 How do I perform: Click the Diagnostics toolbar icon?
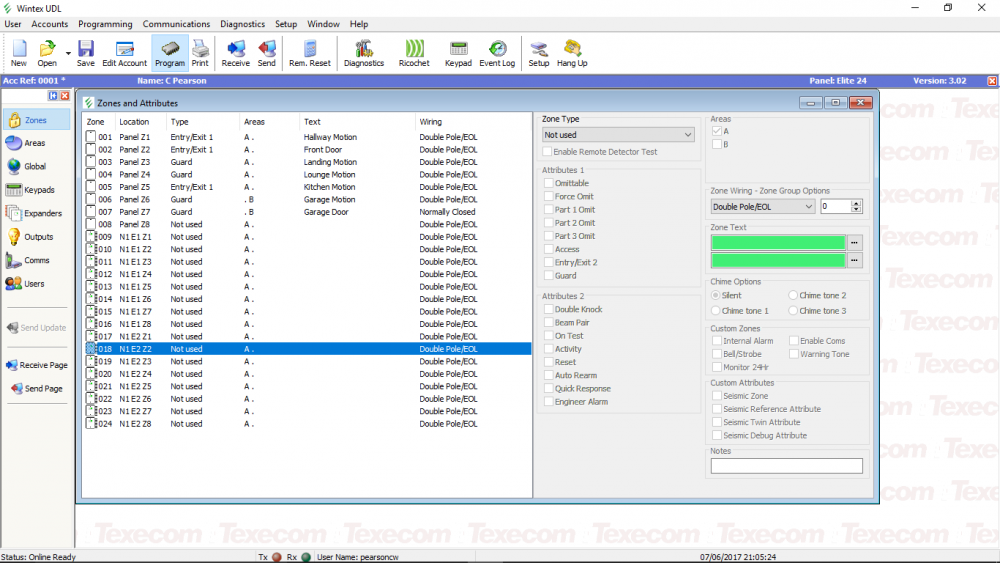point(363,53)
